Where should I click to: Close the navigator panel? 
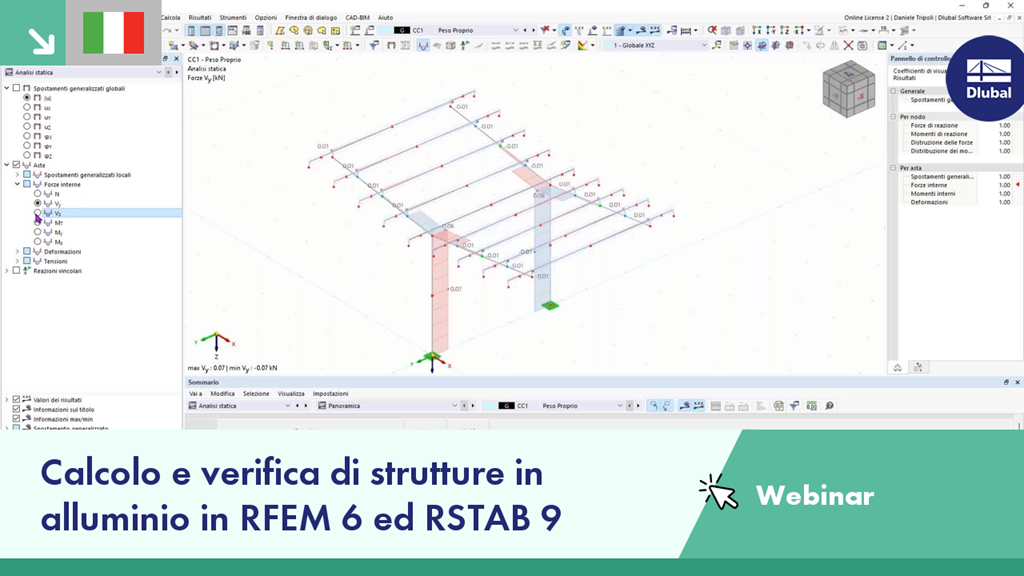176,59
